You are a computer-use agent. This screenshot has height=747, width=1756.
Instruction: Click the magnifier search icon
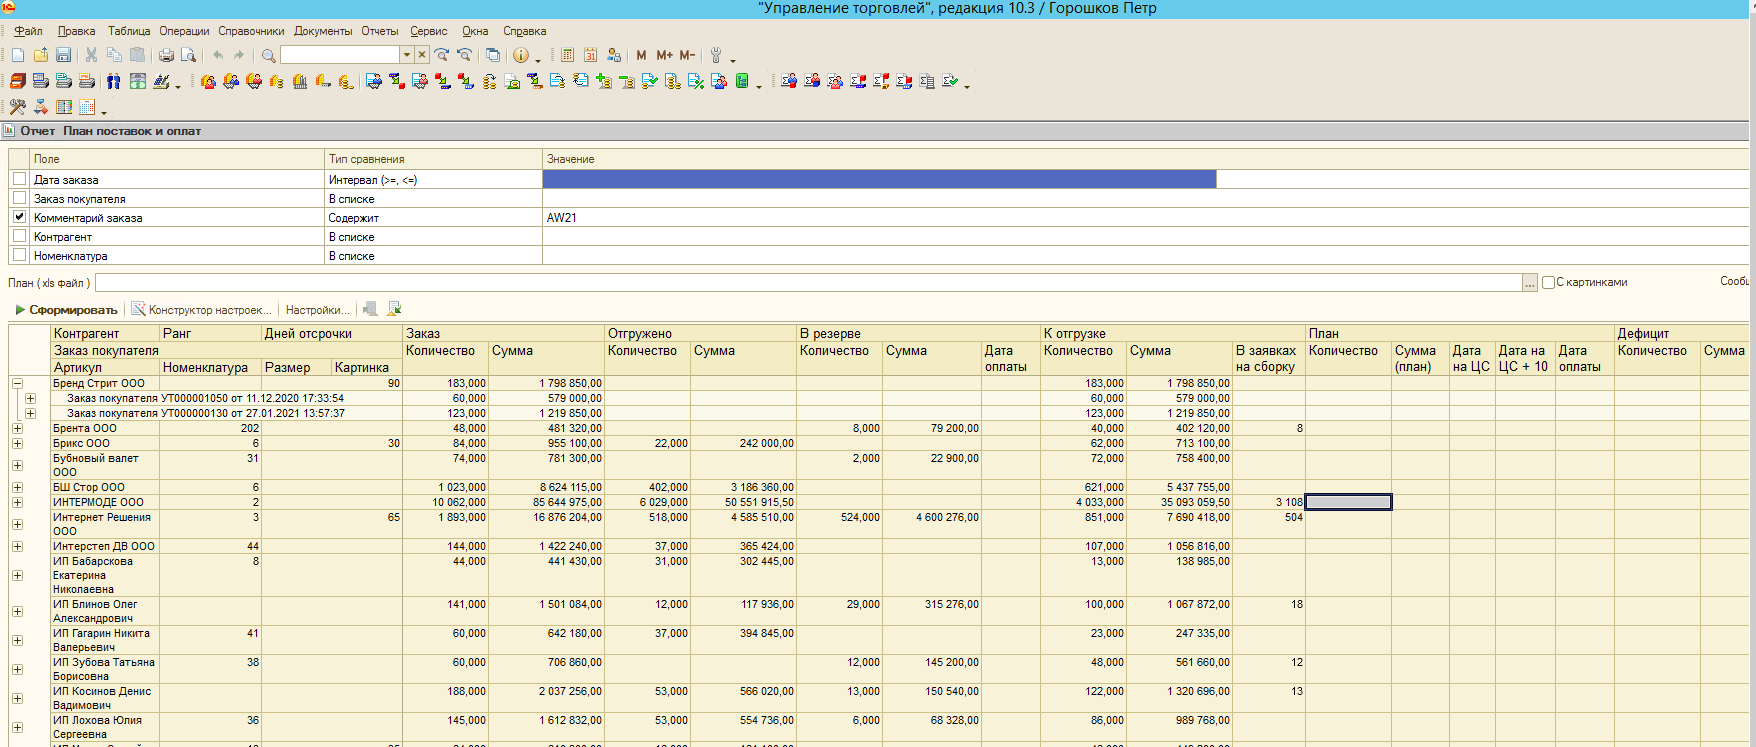[268, 55]
